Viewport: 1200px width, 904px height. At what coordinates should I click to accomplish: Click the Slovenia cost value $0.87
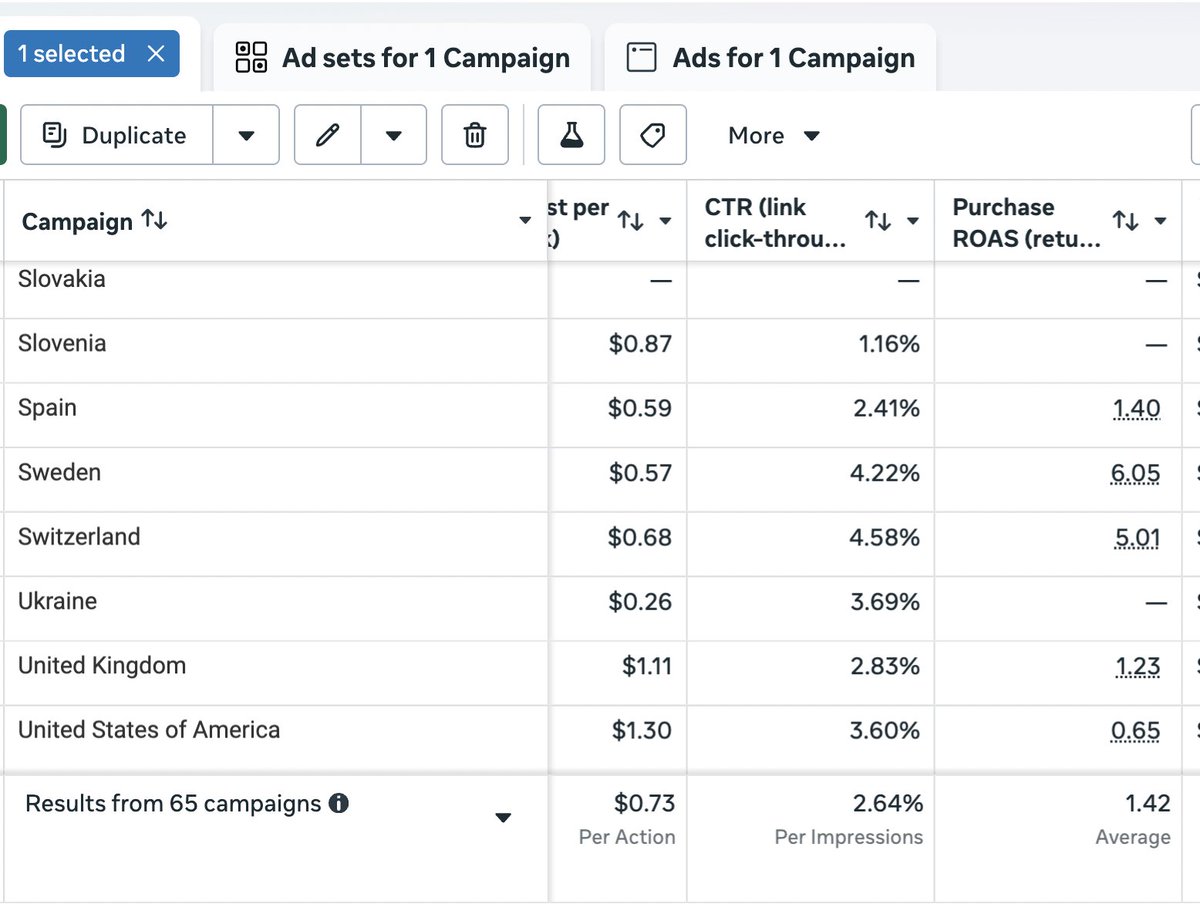click(x=640, y=344)
